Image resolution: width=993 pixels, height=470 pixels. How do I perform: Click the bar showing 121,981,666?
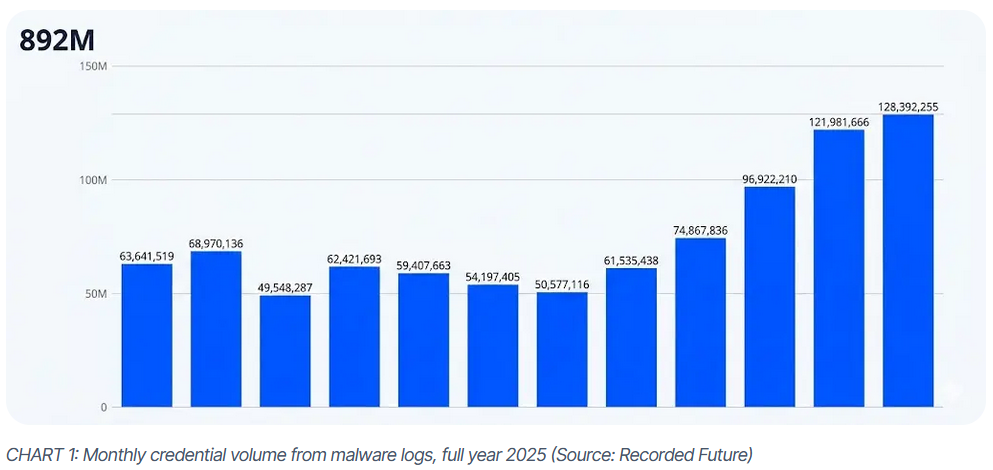(838, 268)
